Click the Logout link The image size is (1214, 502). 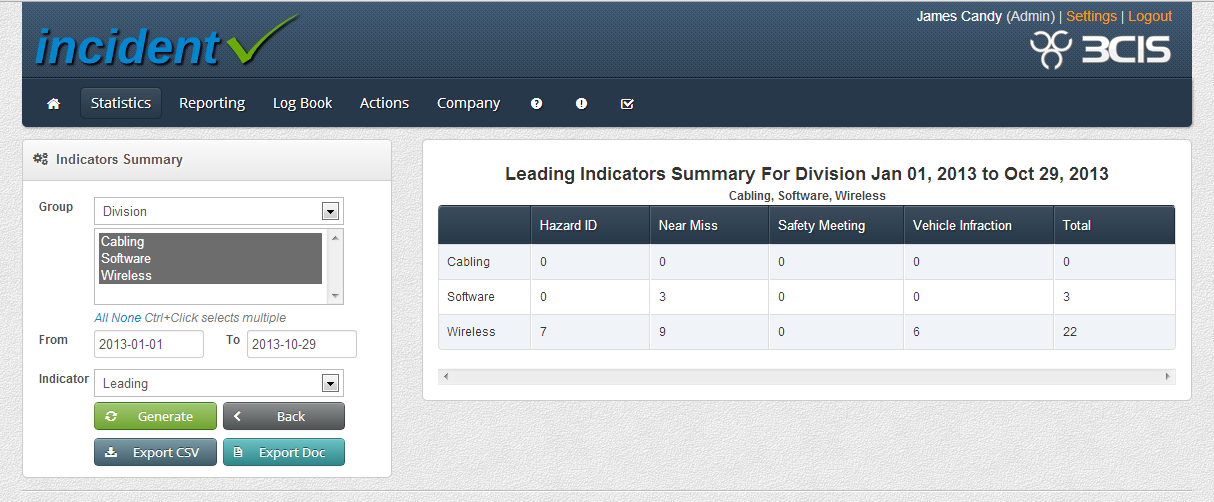(x=1150, y=16)
